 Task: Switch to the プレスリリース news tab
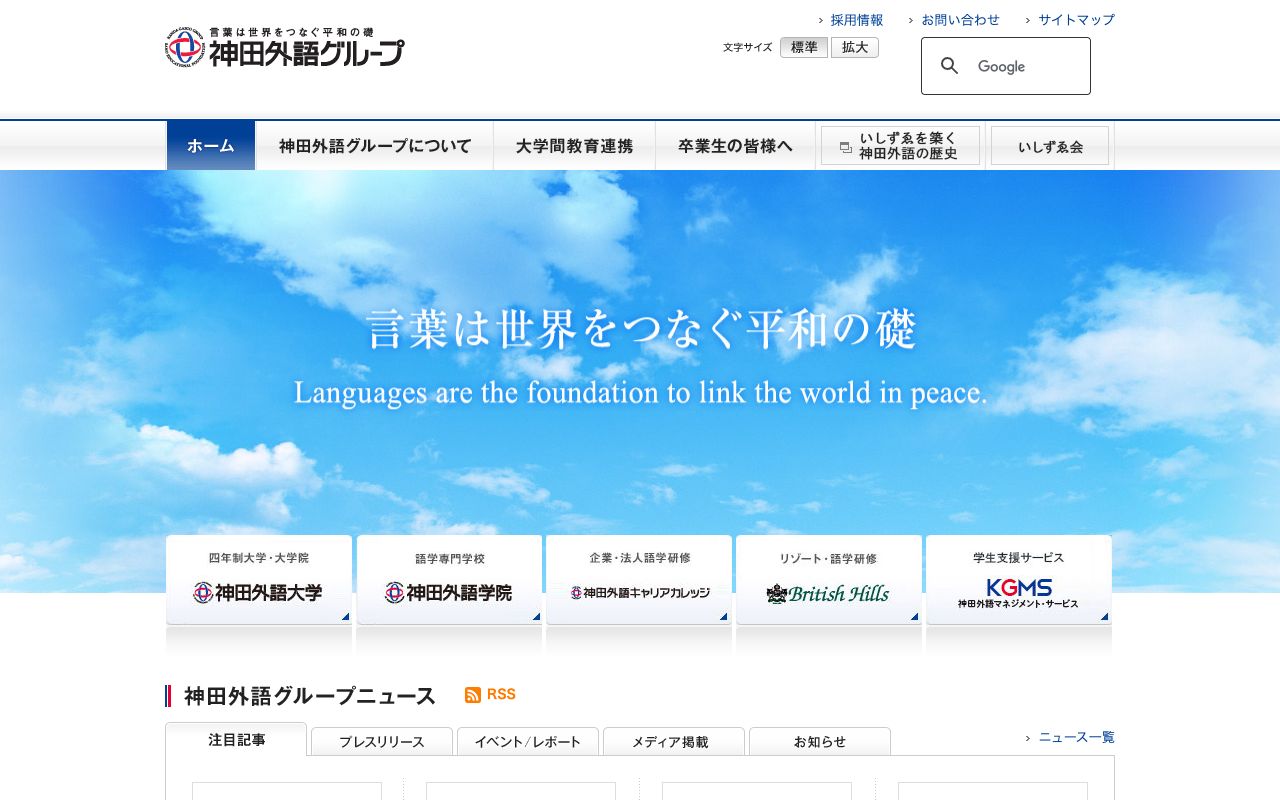[x=381, y=742]
